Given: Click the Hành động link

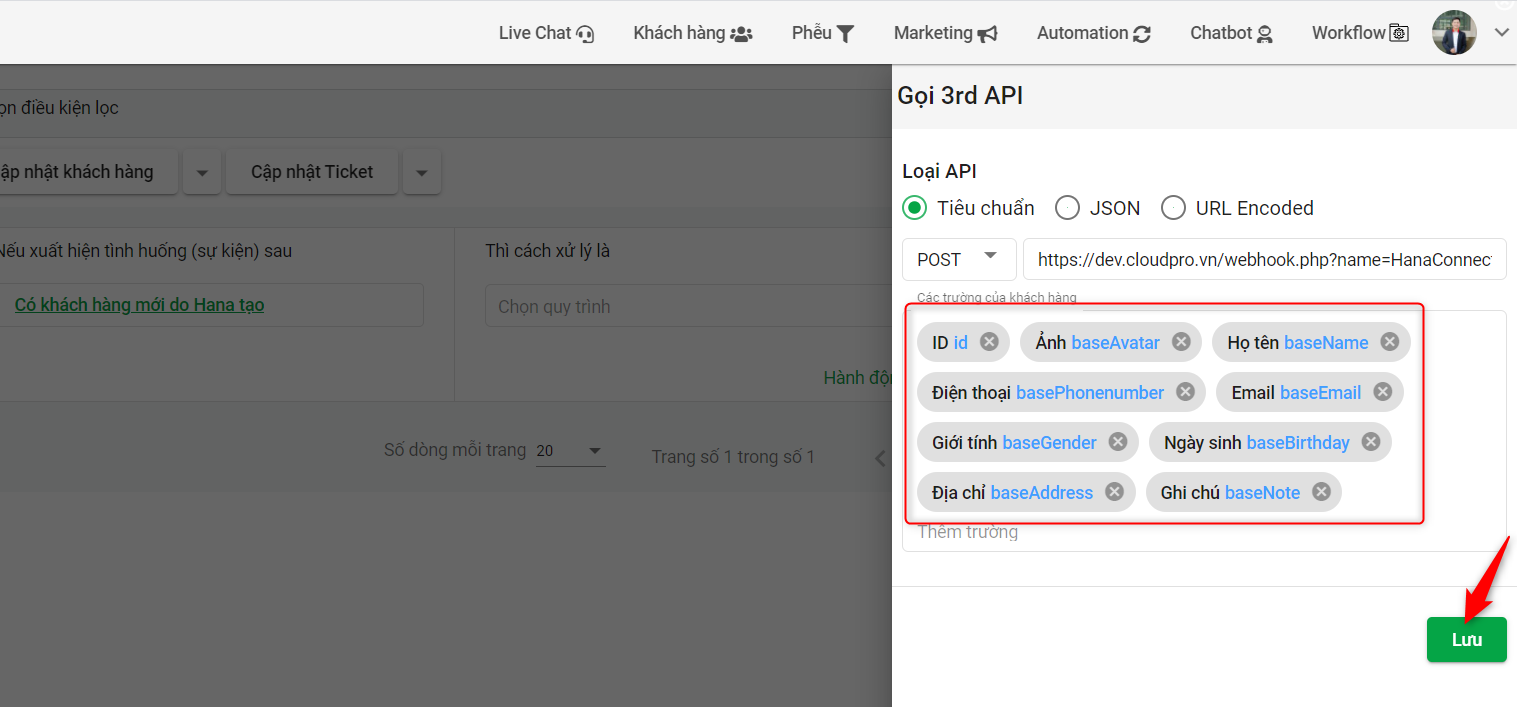Looking at the screenshot, I should click(x=857, y=378).
